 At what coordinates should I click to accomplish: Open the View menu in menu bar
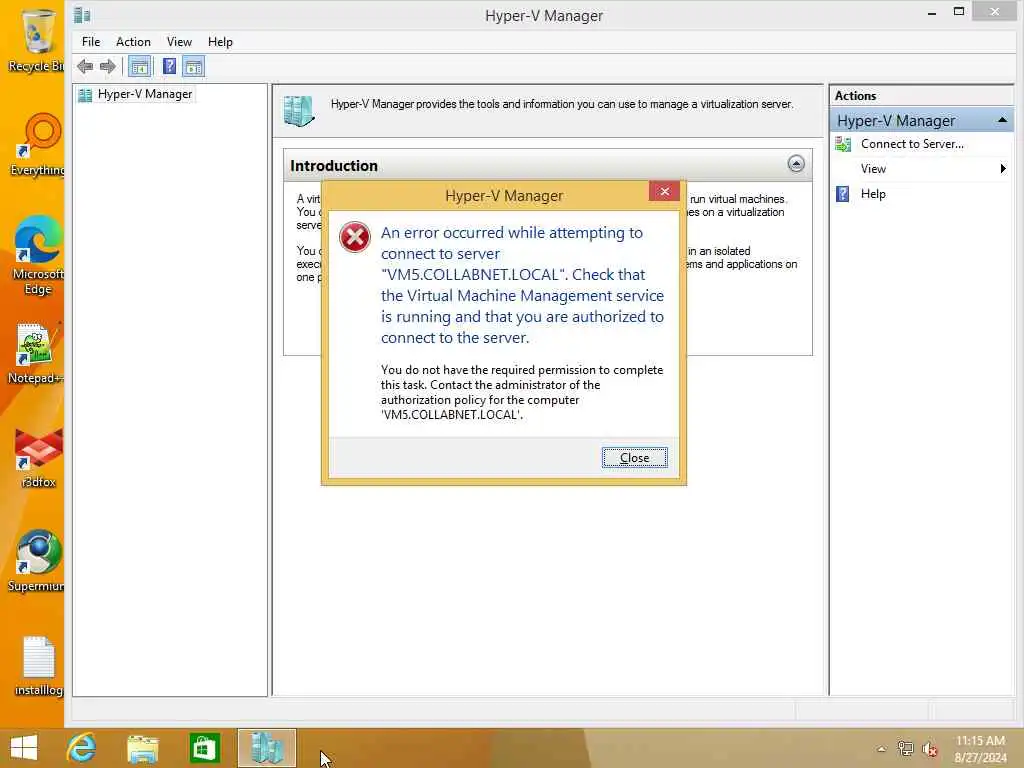pos(179,42)
